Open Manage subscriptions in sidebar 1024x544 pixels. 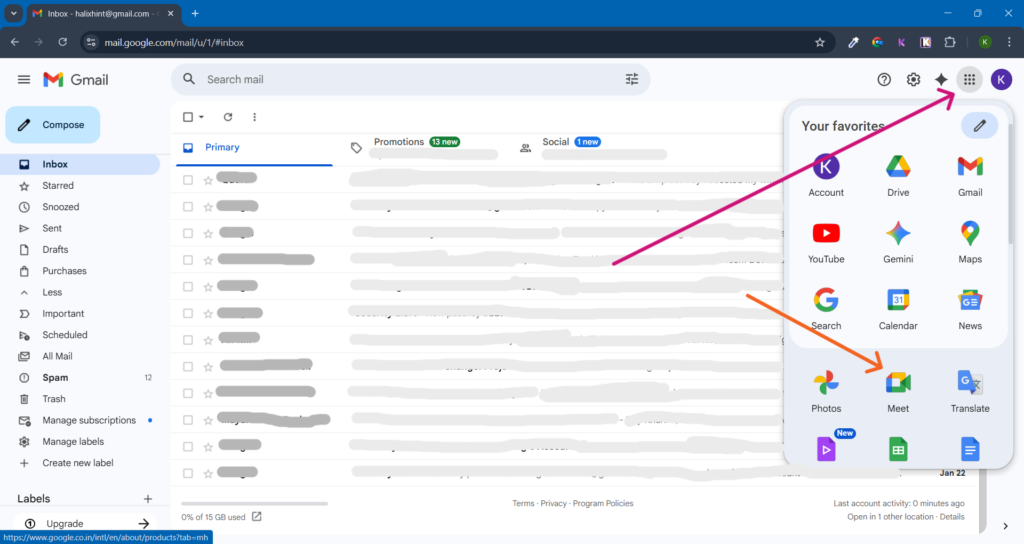pyautogui.click(x=88, y=420)
